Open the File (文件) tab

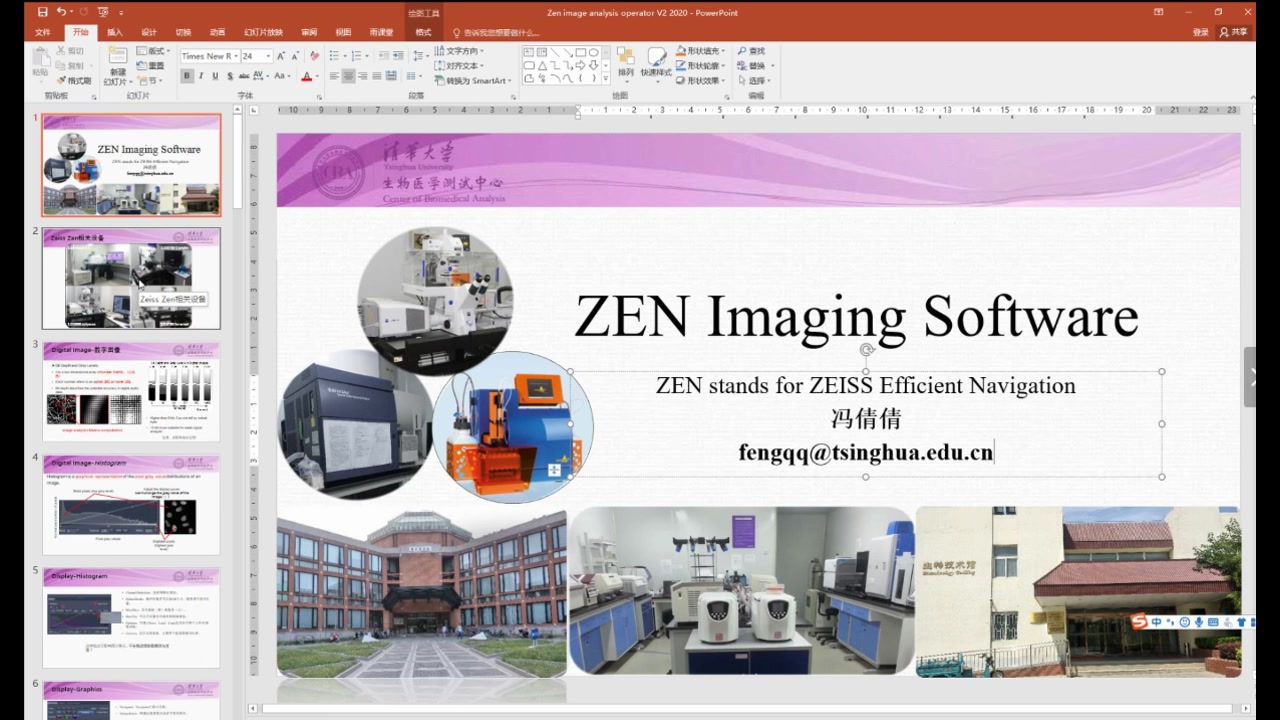[42, 32]
